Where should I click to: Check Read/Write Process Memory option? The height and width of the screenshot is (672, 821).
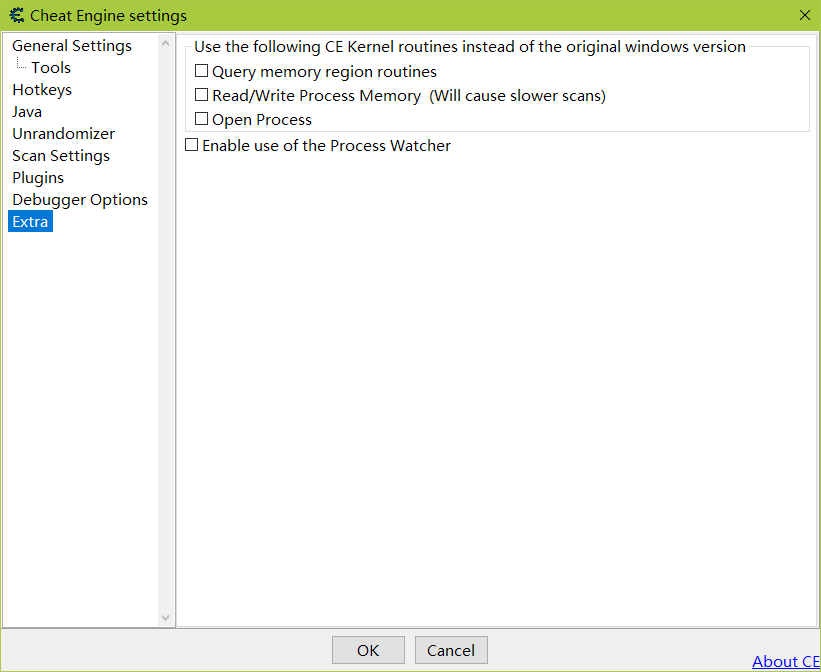coord(202,96)
